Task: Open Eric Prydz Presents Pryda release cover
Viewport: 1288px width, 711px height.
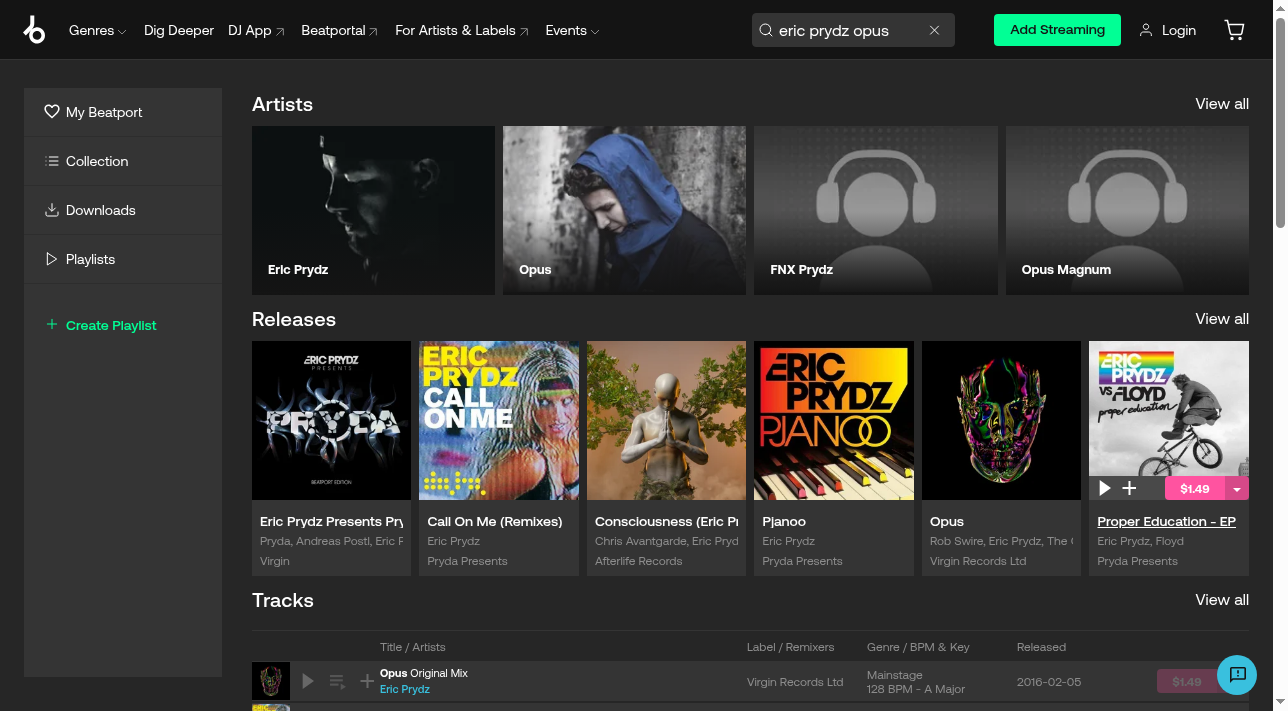Action: (x=331, y=420)
